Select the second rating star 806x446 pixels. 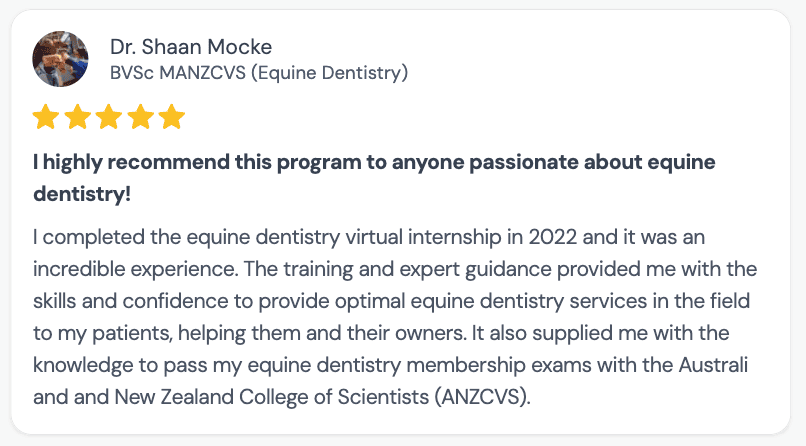(77, 118)
